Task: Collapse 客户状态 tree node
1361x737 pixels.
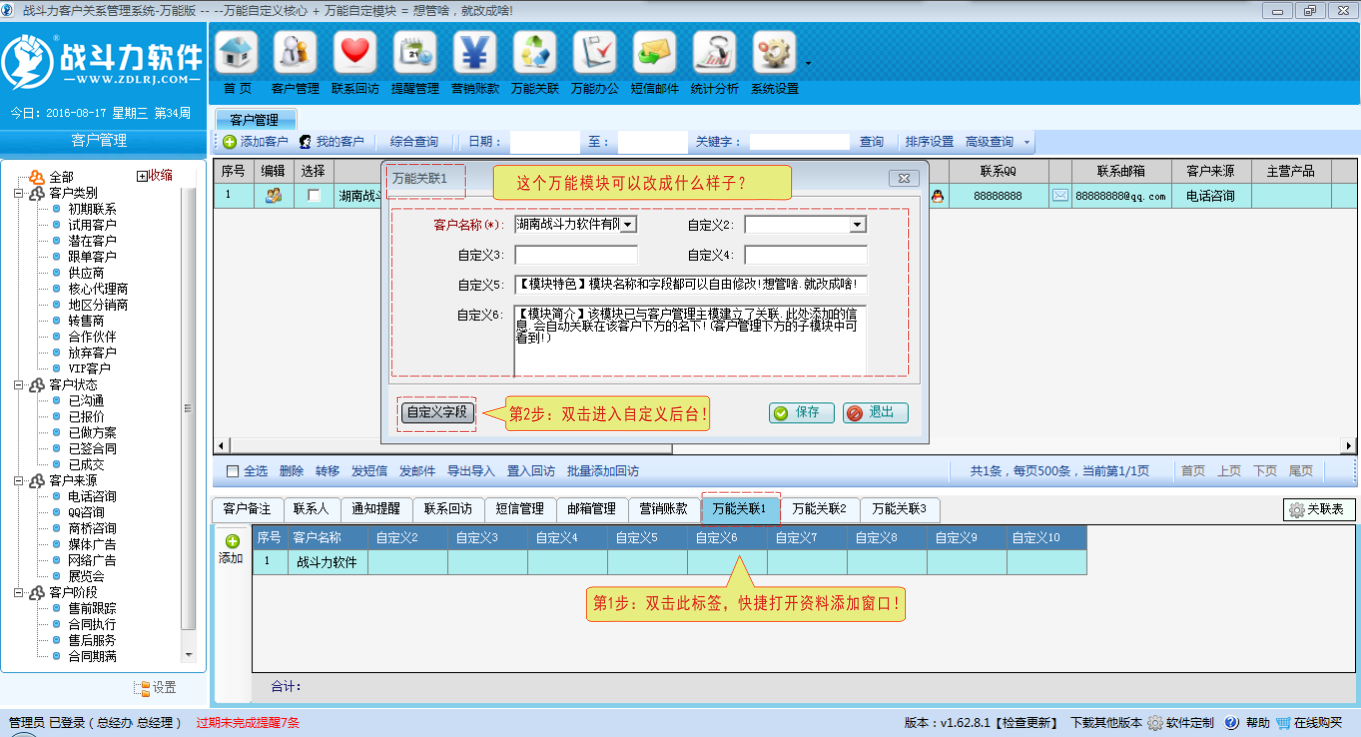Action: pos(20,385)
